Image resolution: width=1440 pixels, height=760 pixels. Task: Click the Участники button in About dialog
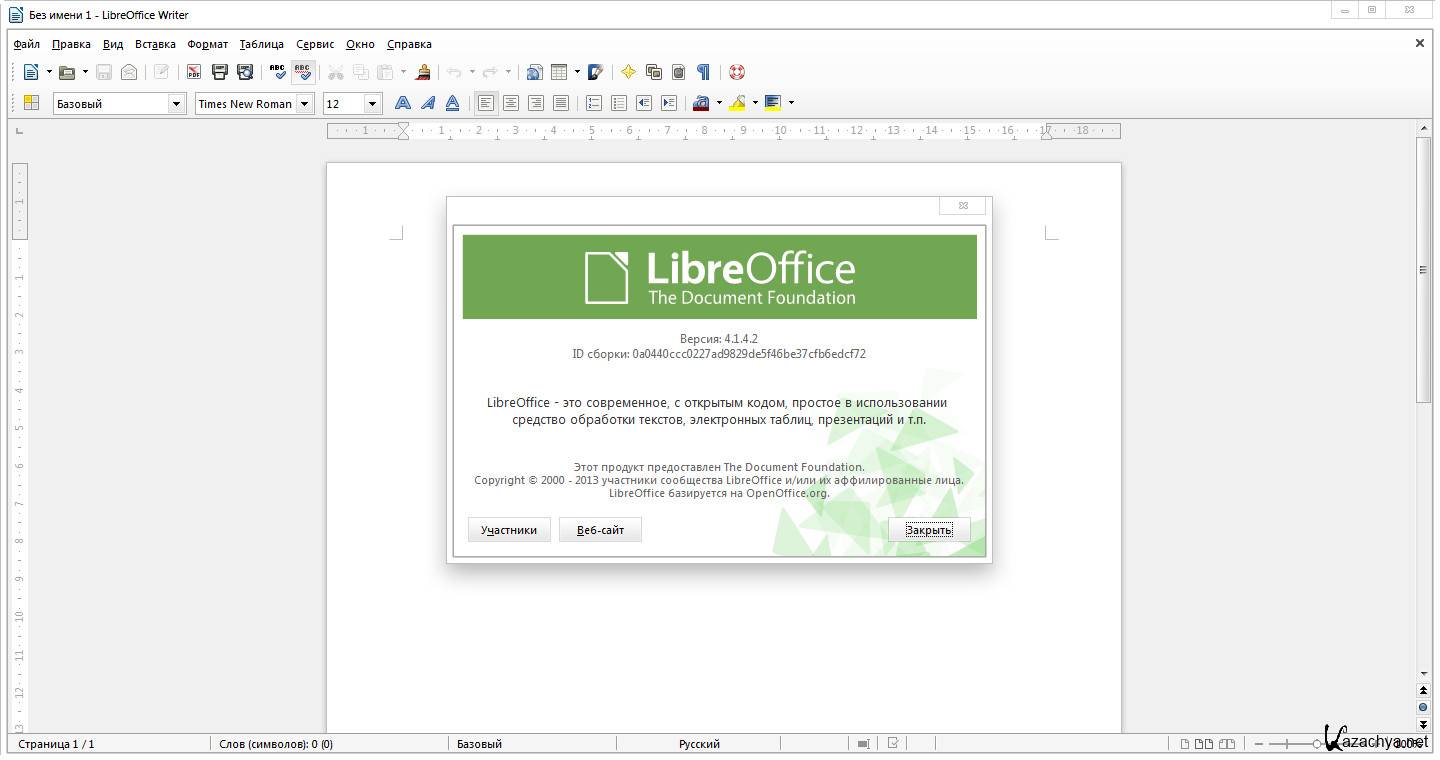point(509,530)
